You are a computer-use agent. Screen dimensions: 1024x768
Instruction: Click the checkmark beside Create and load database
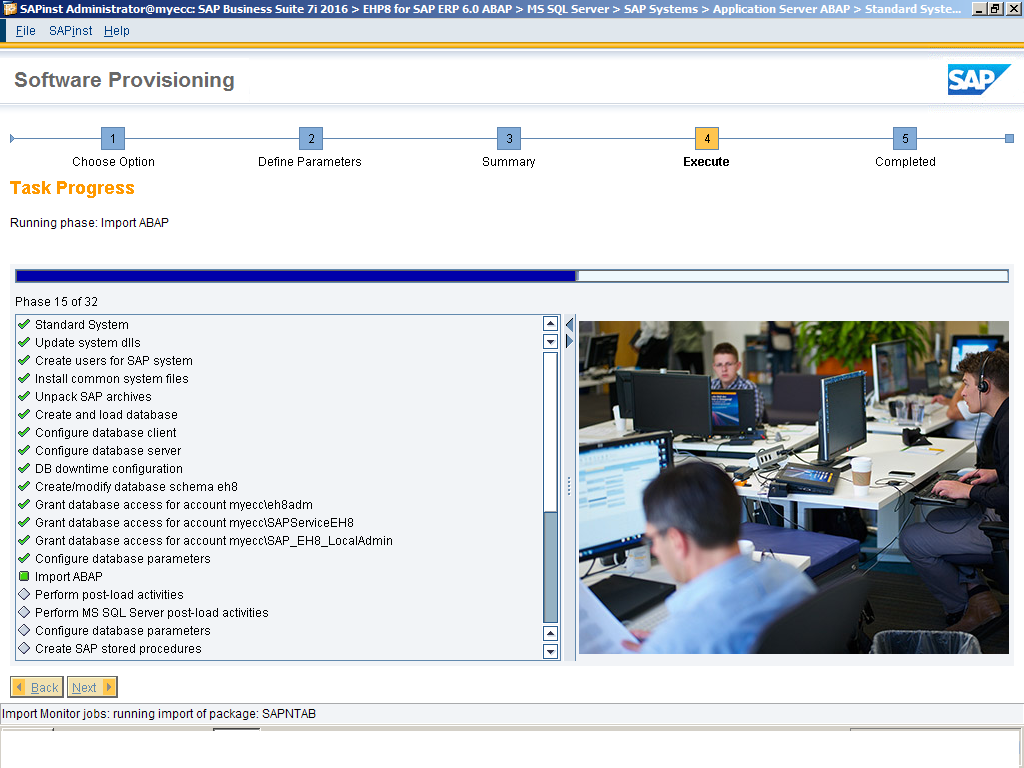pos(24,414)
